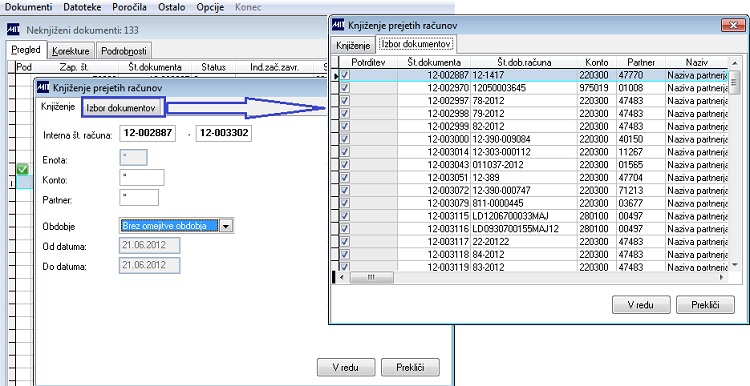Select cell 12050003645

(524, 88)
